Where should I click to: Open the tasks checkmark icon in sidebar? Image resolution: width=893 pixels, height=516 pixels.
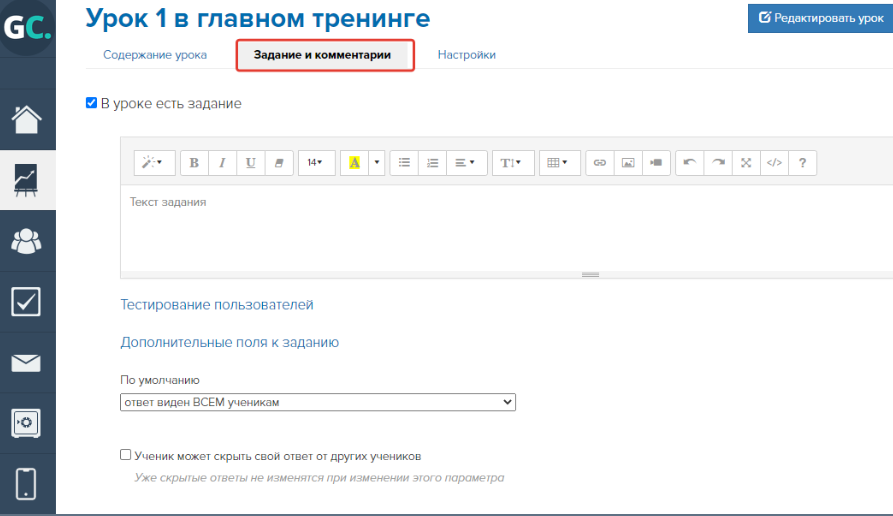pyautogui.click(x=27, y=302)
